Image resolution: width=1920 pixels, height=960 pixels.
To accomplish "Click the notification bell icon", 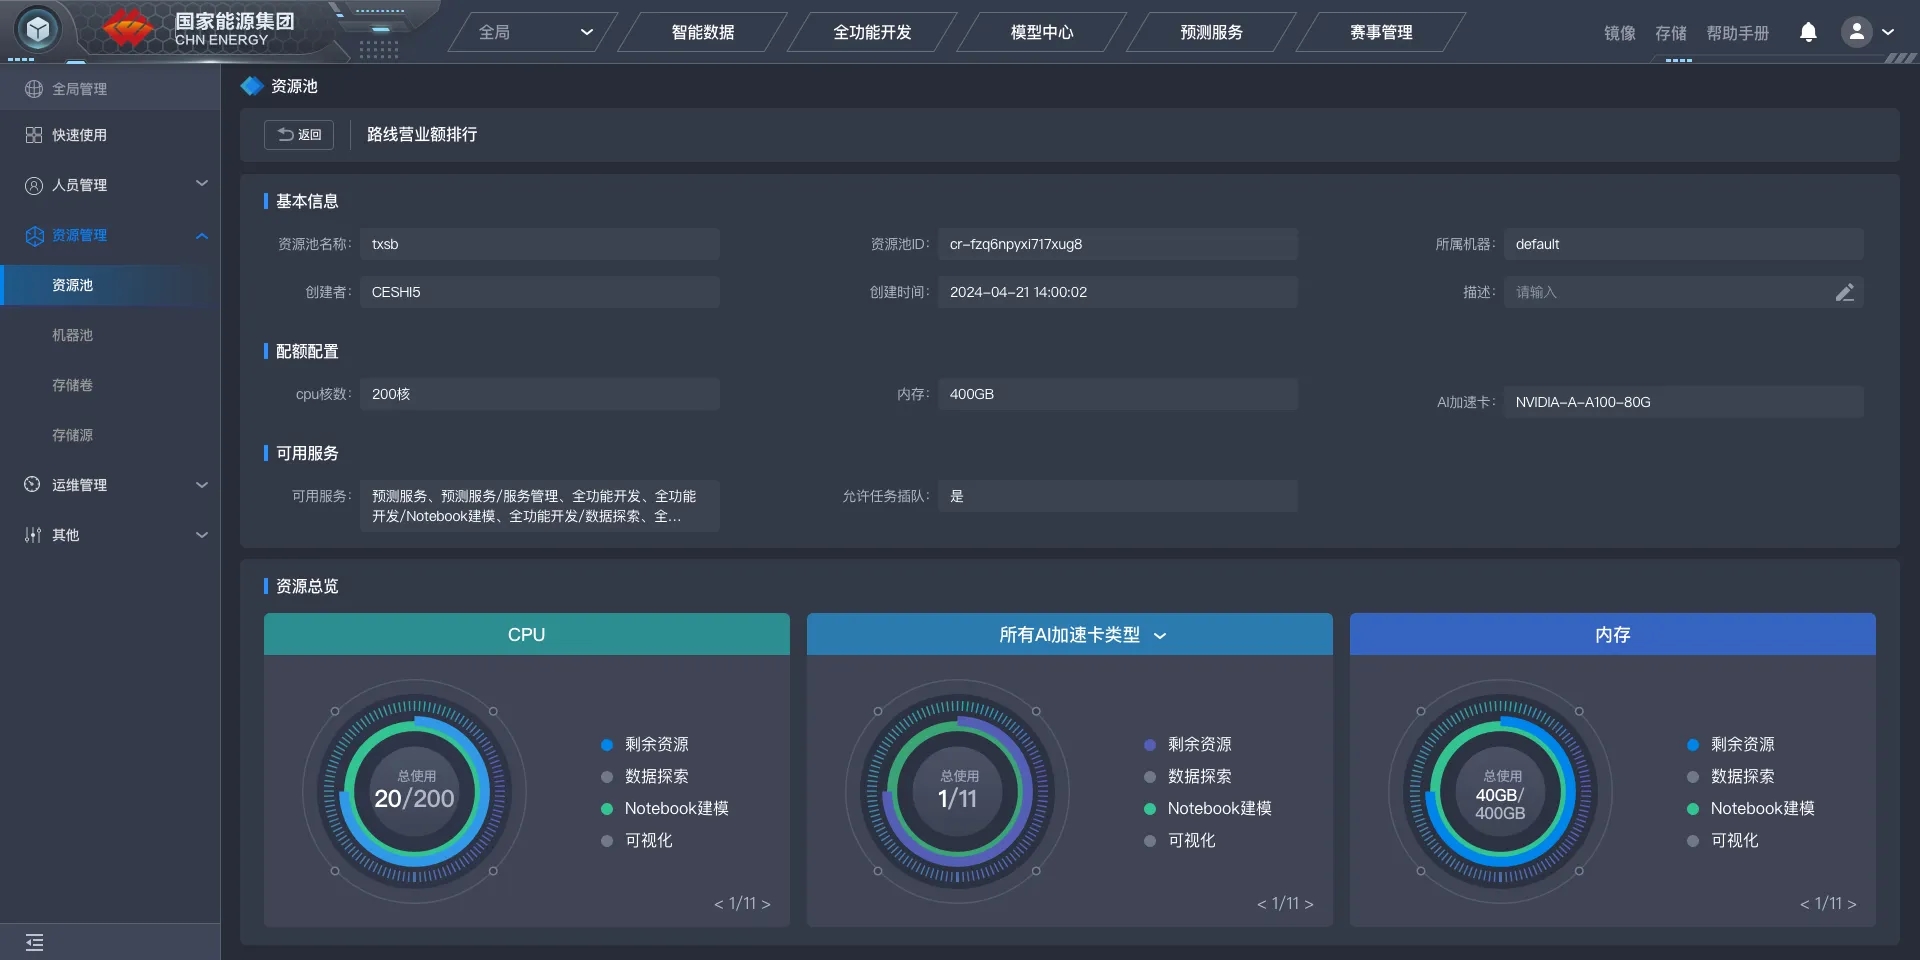I will coord(1808,32).
